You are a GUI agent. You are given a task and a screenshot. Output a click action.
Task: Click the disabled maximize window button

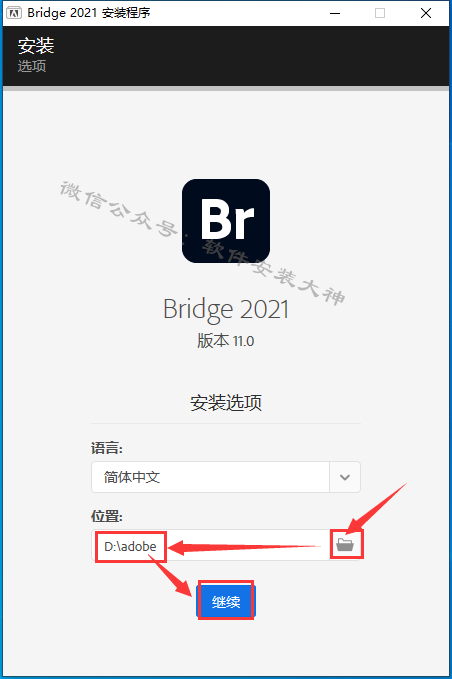click(x=380, y=13)
